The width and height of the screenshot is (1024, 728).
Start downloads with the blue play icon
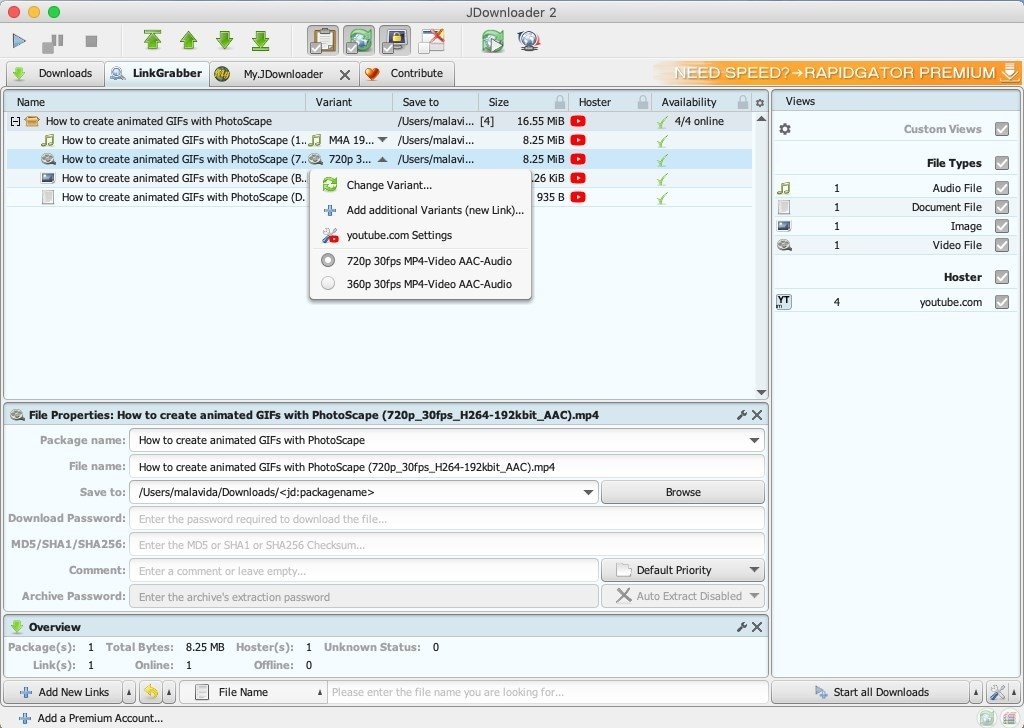[18, 41]
